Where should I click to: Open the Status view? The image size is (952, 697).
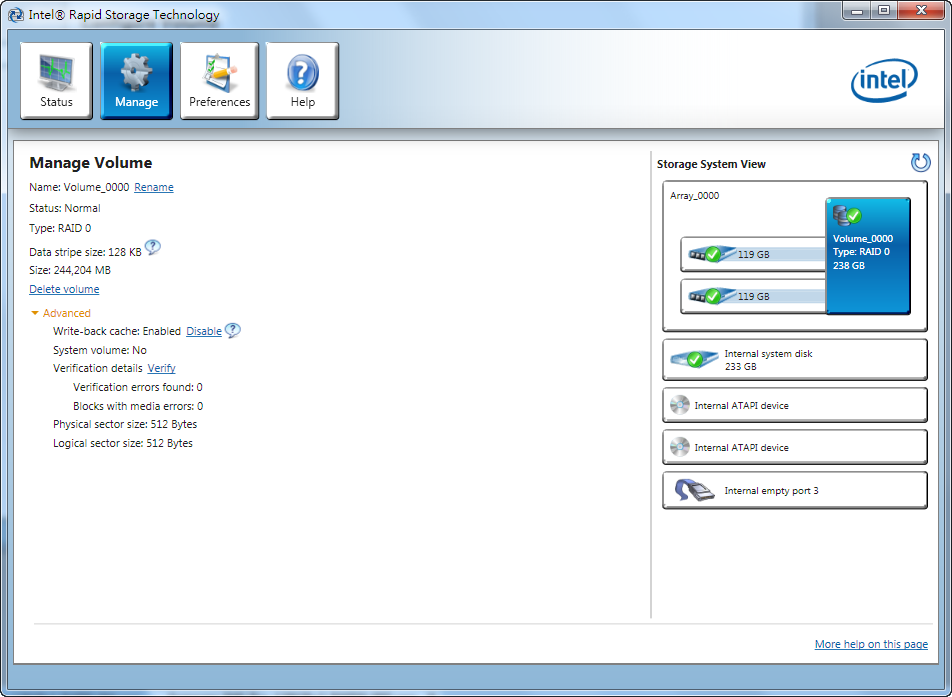(x=56, y=81)
